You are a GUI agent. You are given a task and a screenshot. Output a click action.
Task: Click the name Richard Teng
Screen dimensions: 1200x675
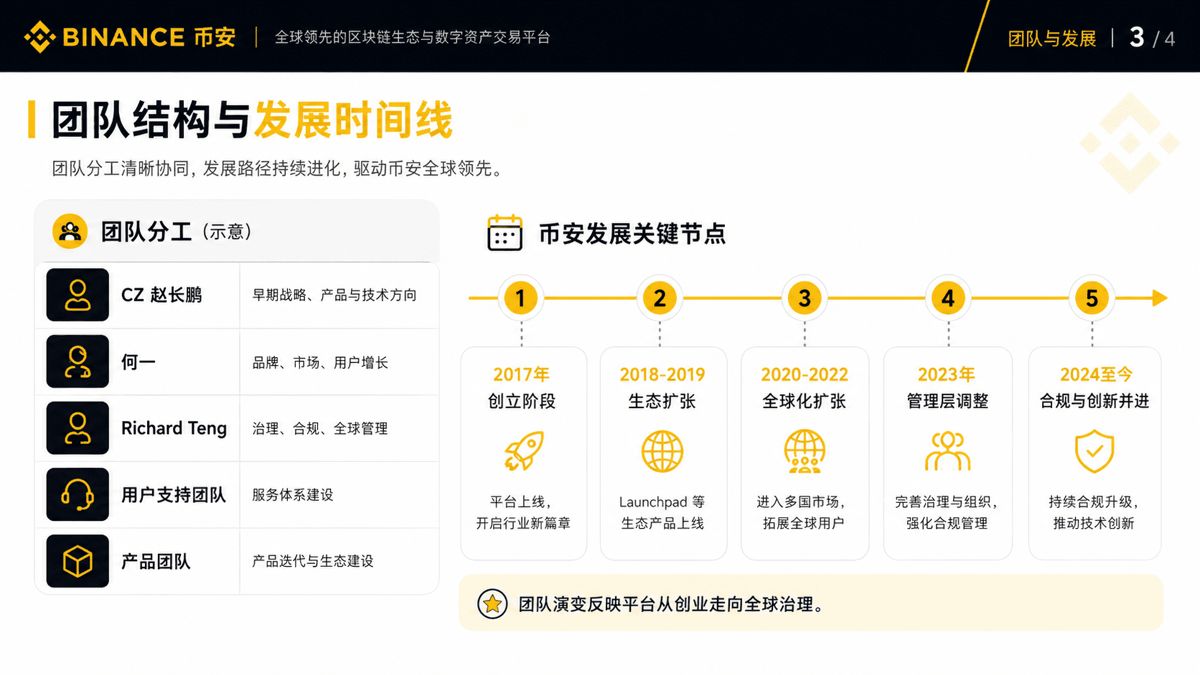174,428
